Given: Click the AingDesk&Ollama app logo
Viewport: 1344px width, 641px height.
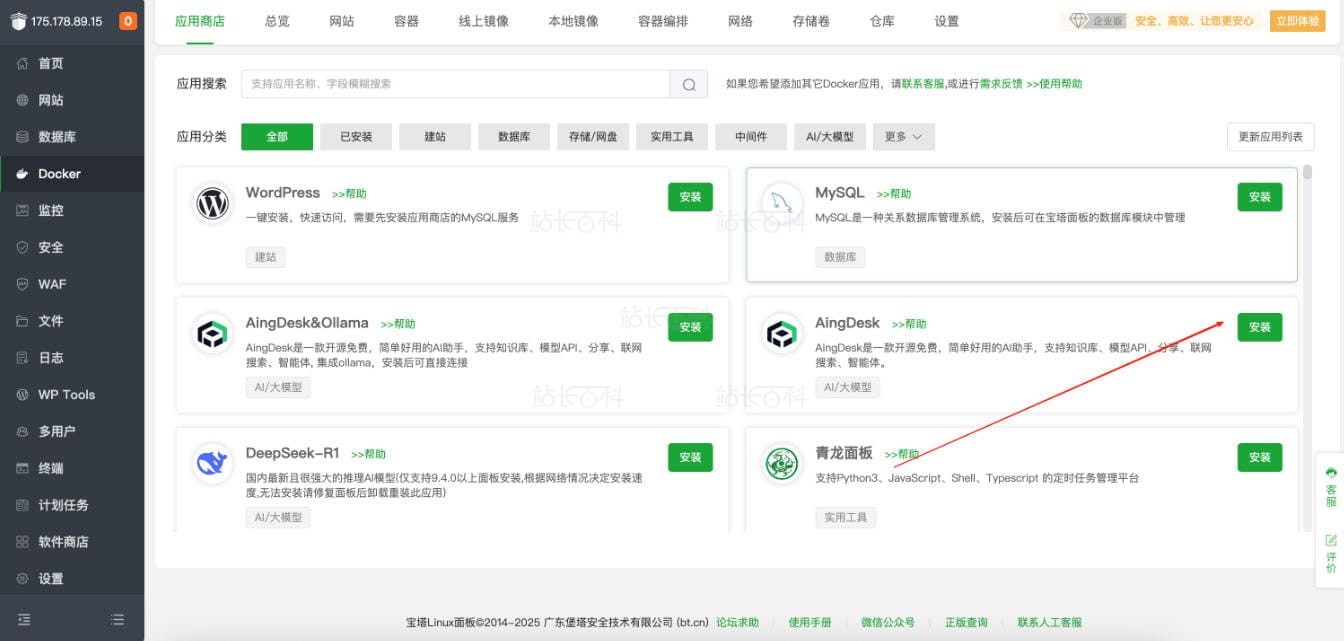Looking at the screenshot, I should tap(213, 333).
